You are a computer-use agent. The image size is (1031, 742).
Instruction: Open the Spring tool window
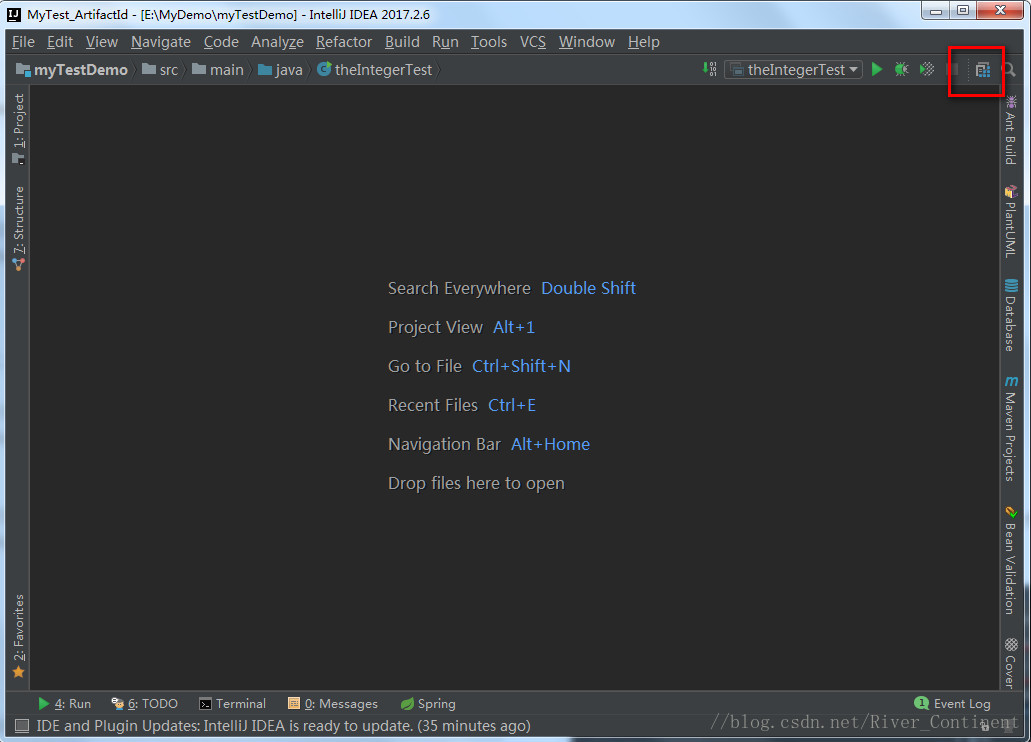[x=428, y=704]
